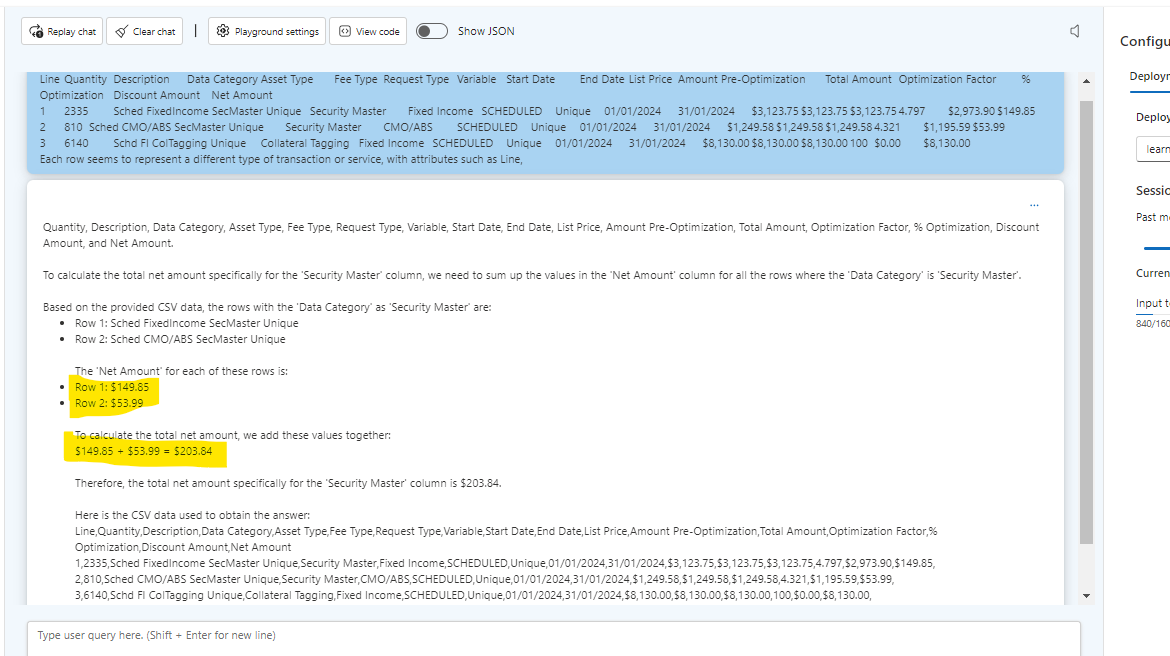Adjust the Past messages slider
Image resolution: width=1170 pixels, height=656 pixels.
click(1157, 248)
